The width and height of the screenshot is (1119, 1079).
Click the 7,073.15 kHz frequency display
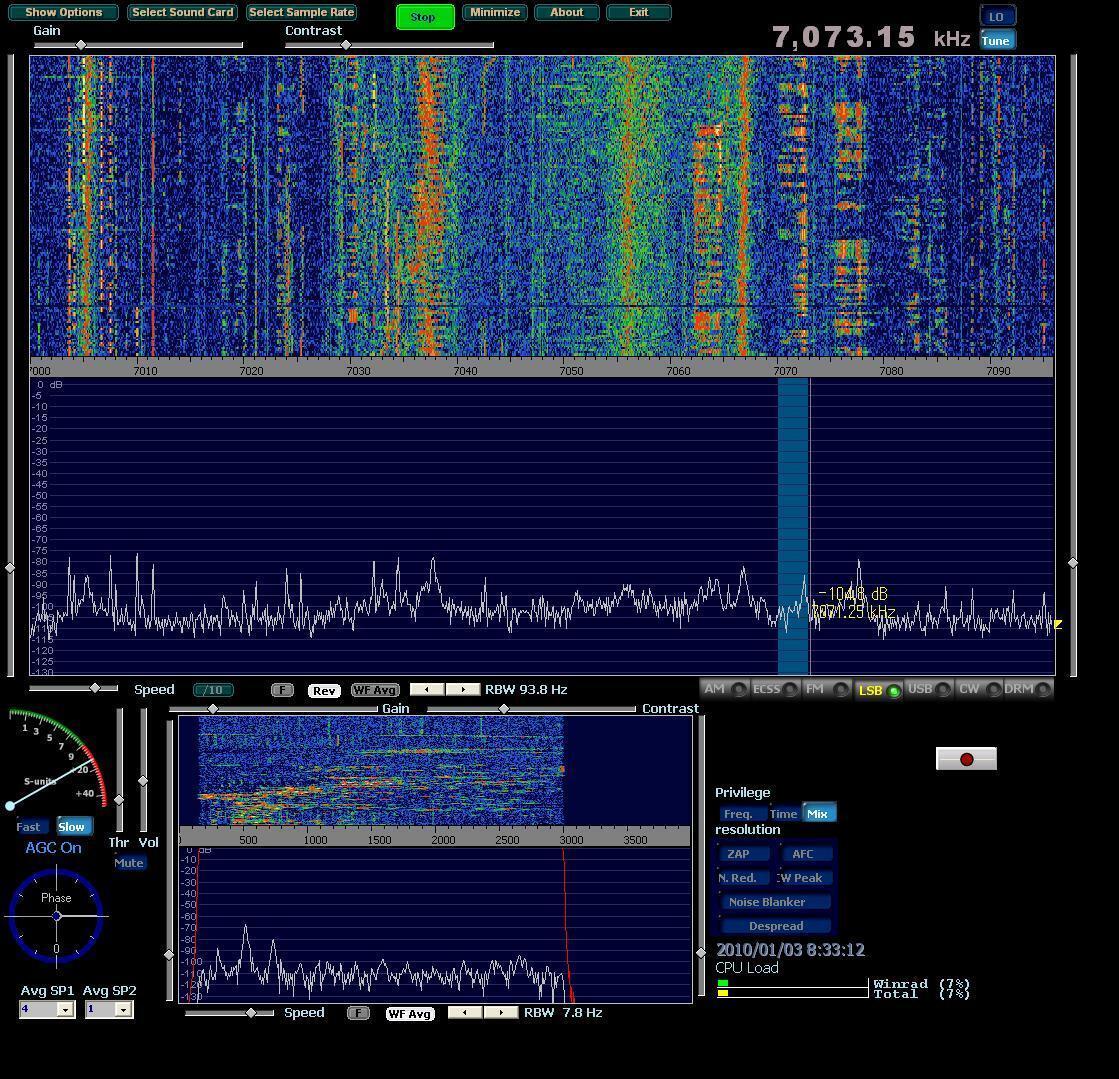click(843, 37)
